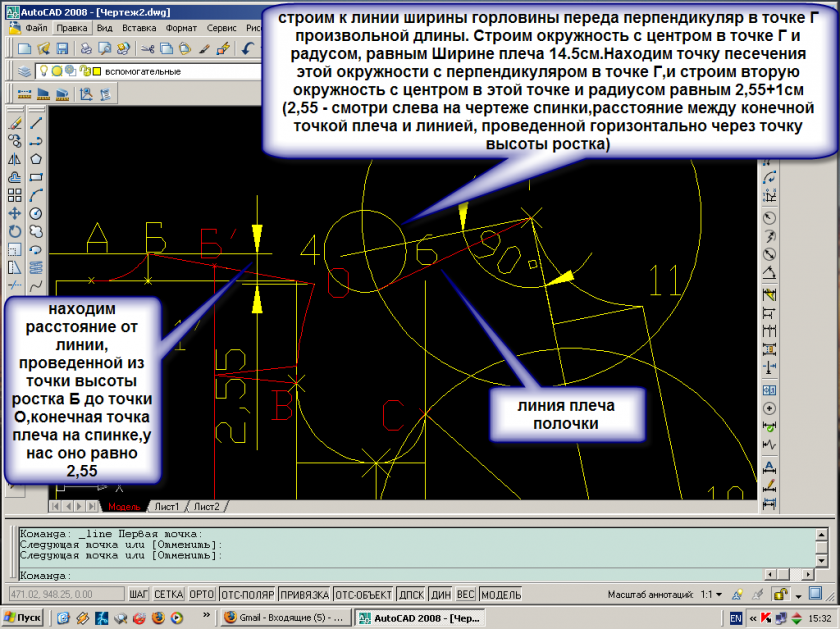The height and width of the screenshot is (629, 840).
Task: Open the Layer Properties Manager icon
Action: [x=24, y=71]
